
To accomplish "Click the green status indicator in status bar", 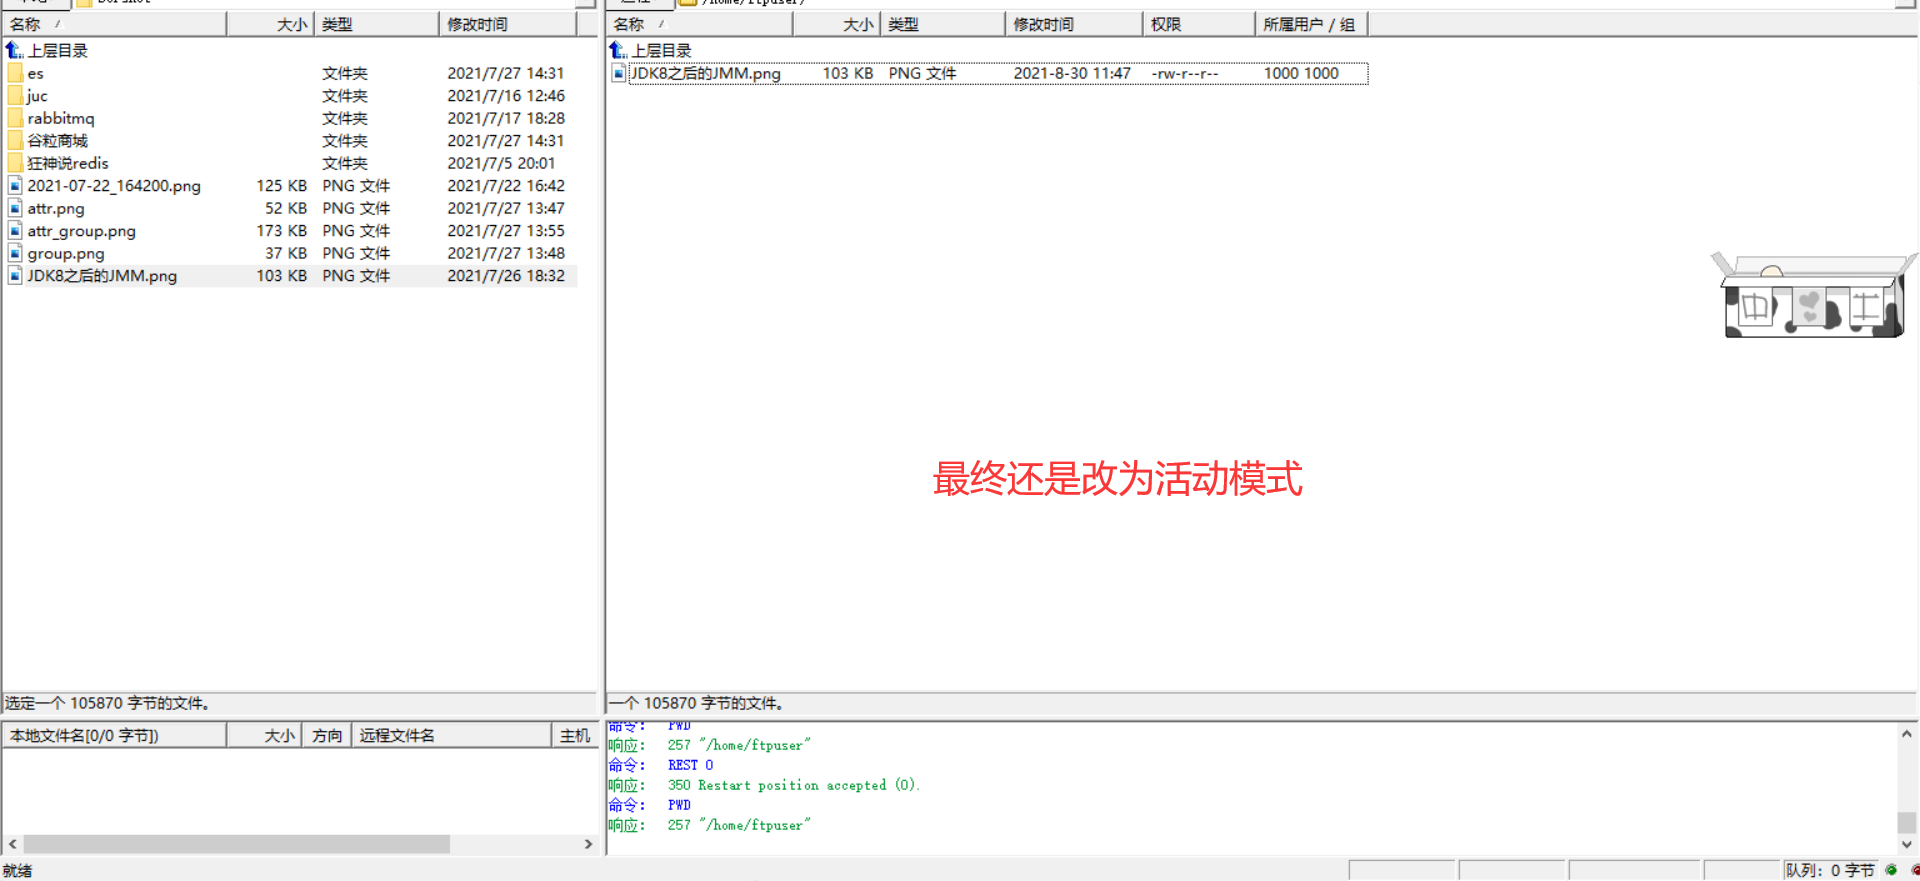I will coord(1891,870).
